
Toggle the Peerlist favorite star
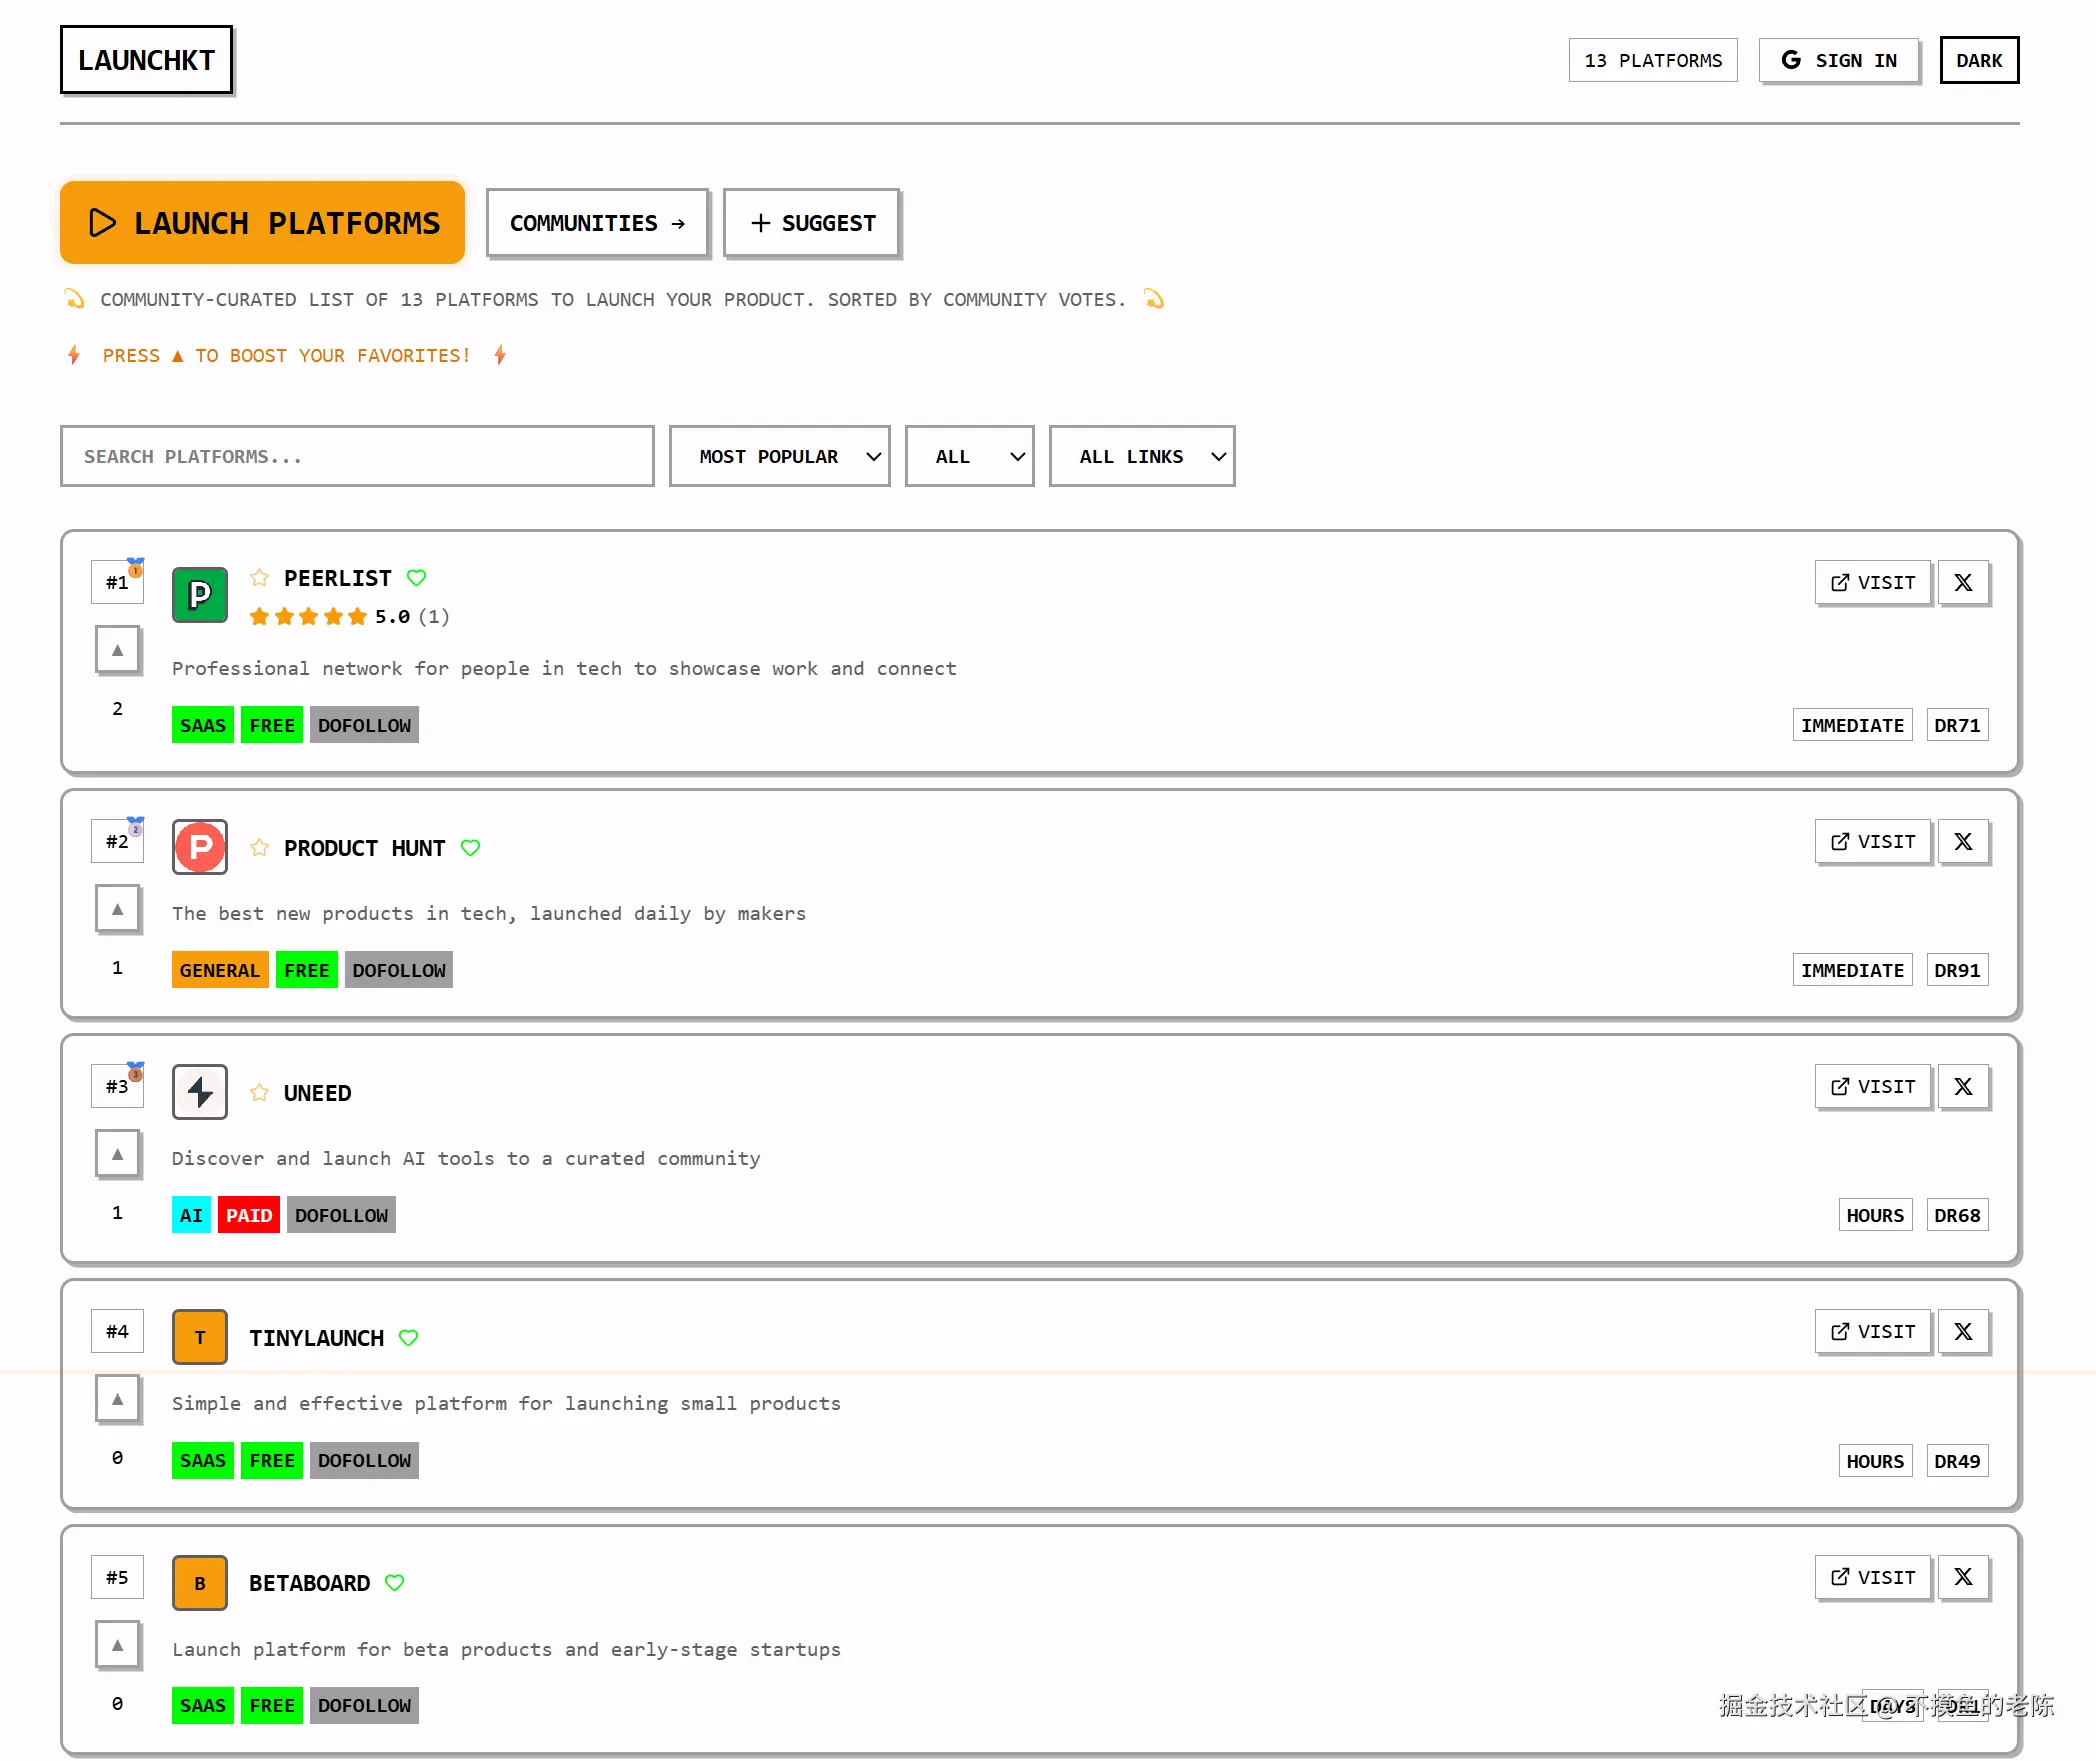point(259,578)
